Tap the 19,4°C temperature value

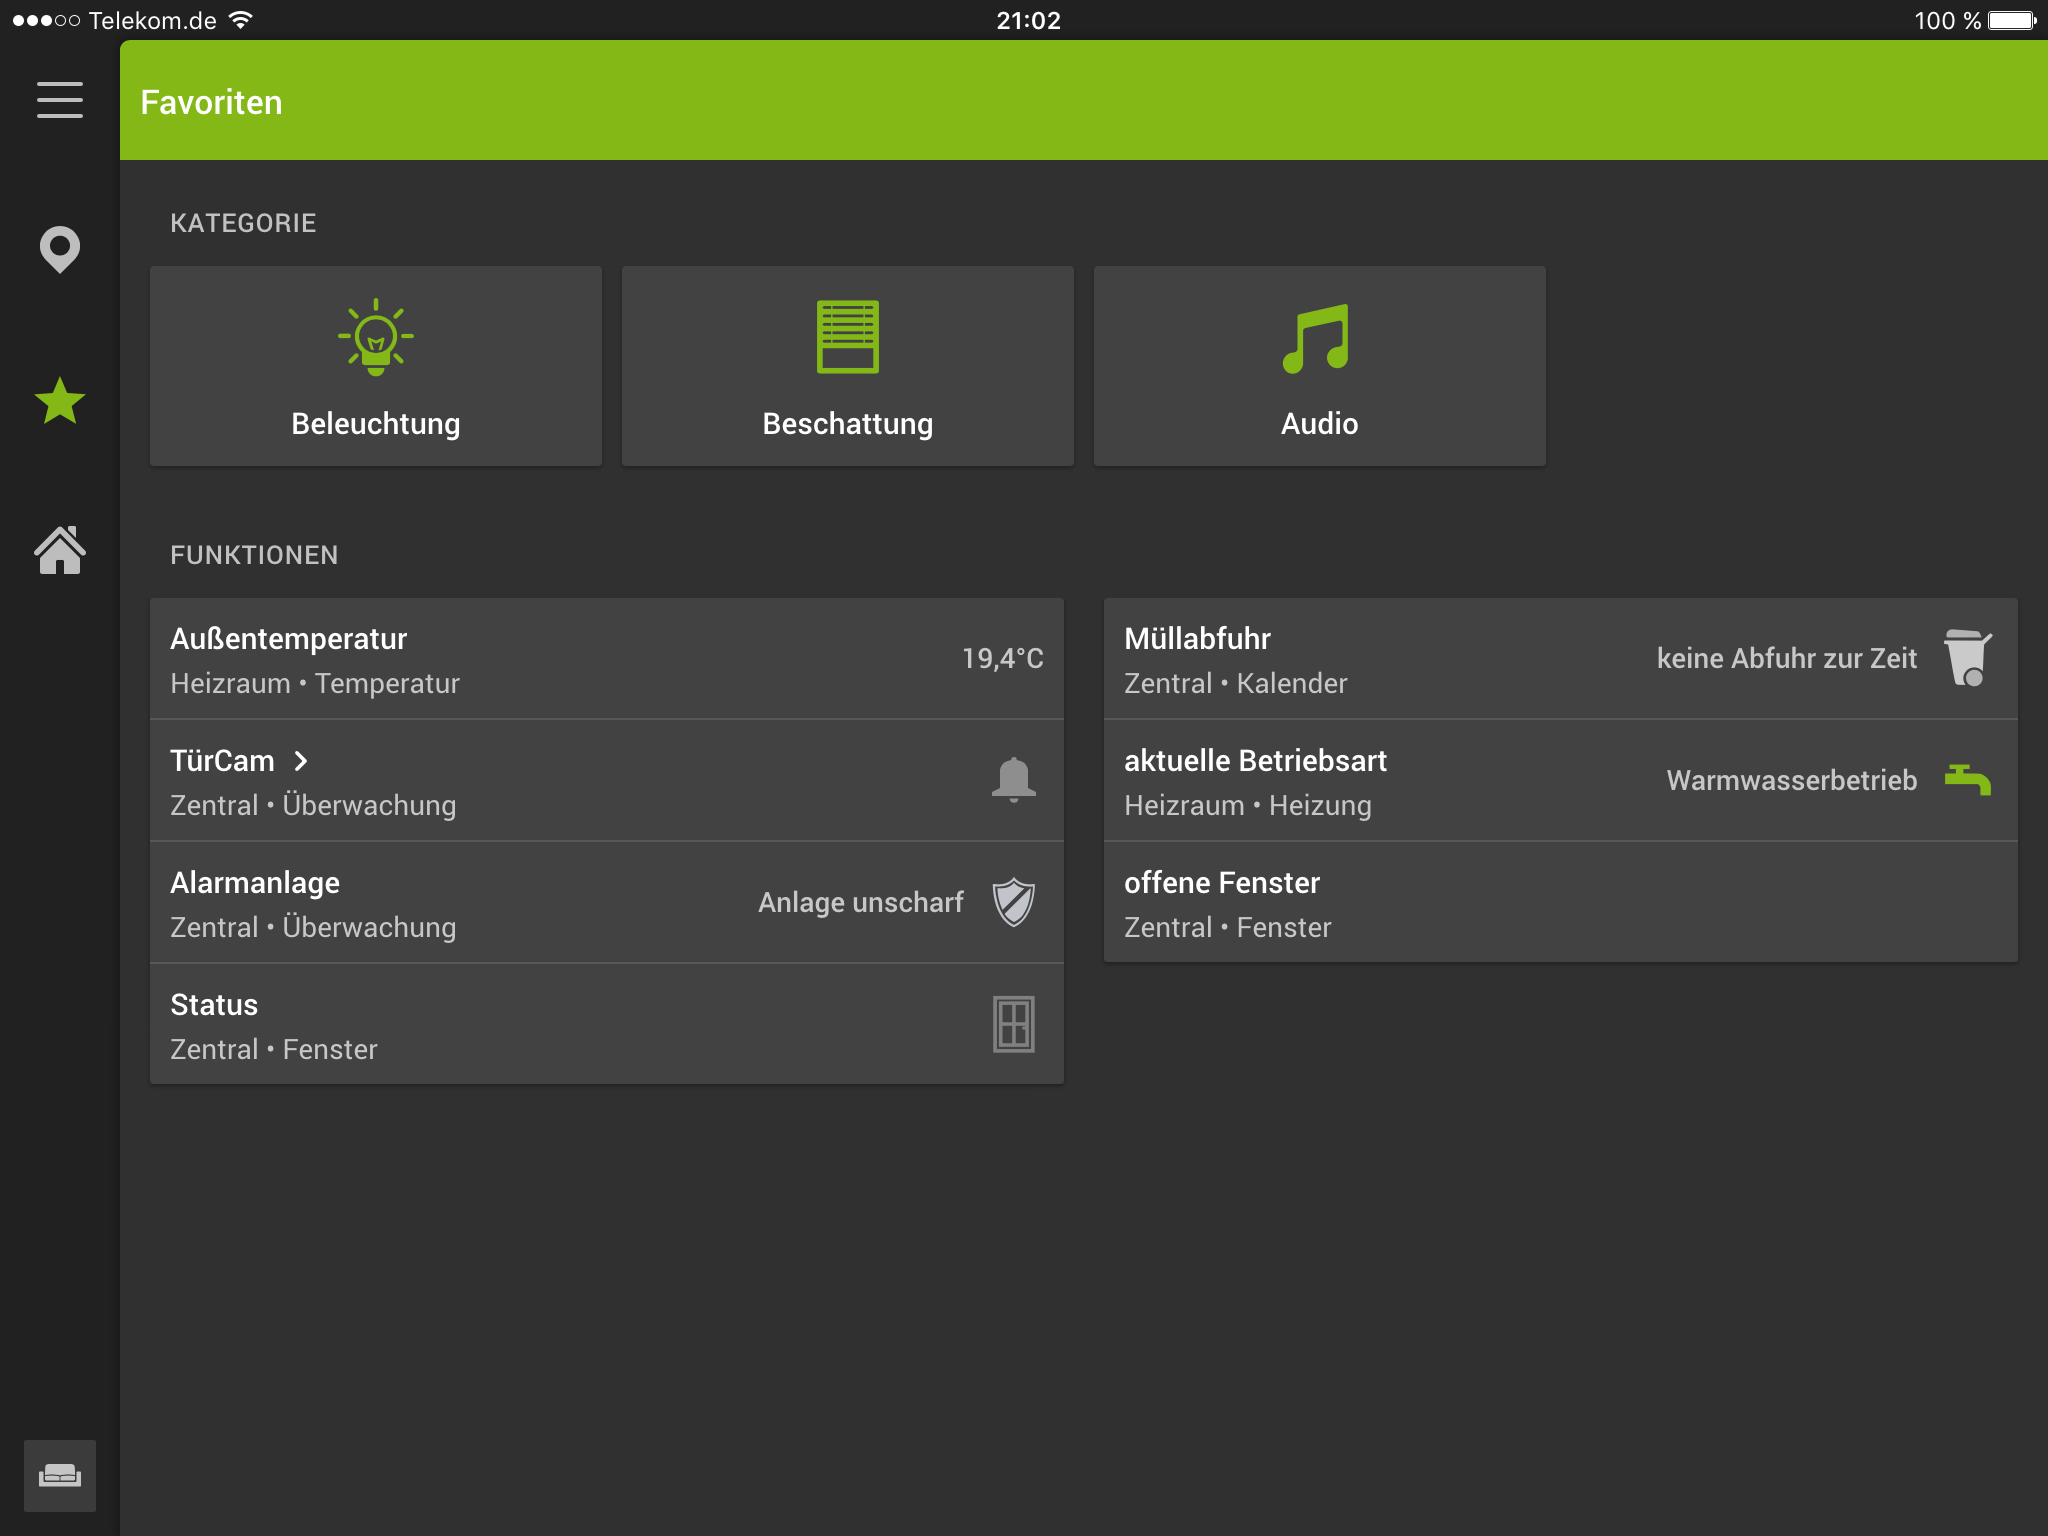point(1002,658)
